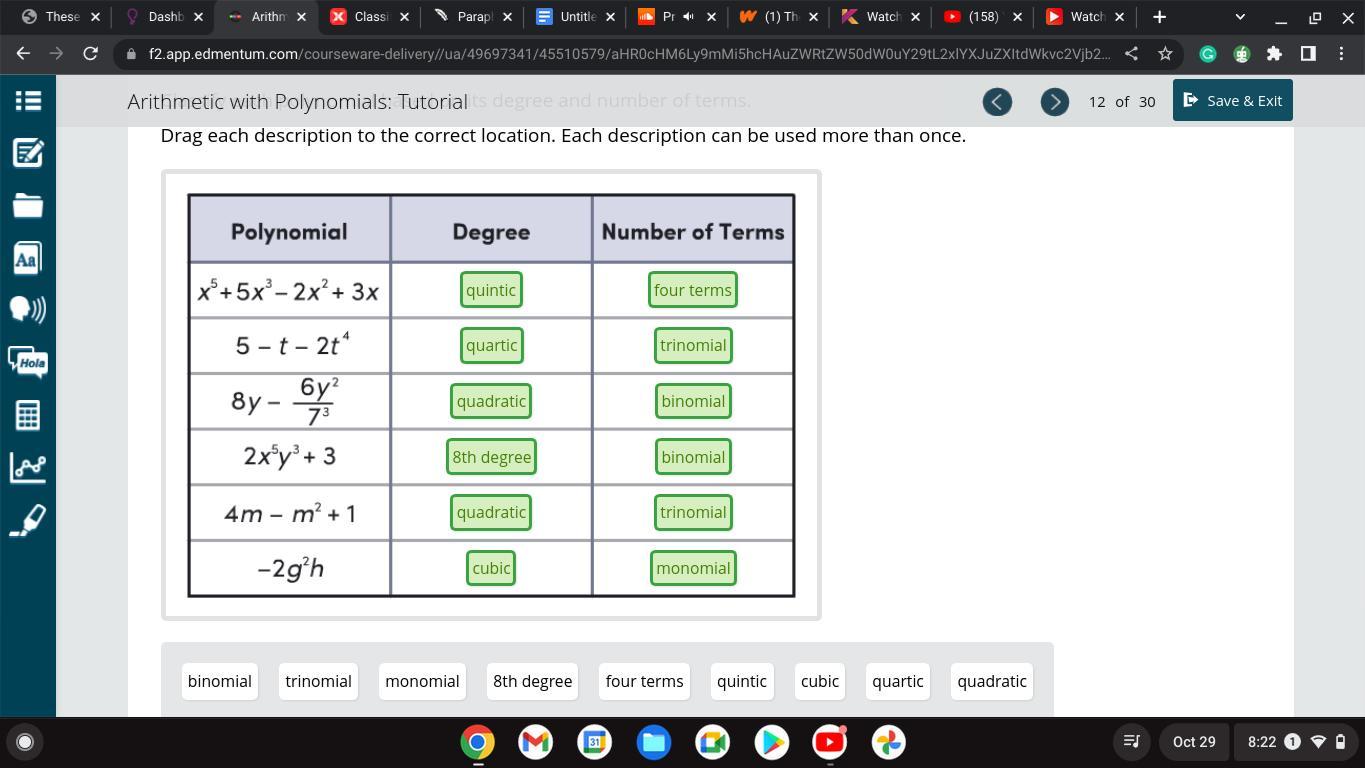Select the '8th degree' tile in answer bank
Image resolution: width=1365 pixels, height=768 pixels.
[532, 681]
